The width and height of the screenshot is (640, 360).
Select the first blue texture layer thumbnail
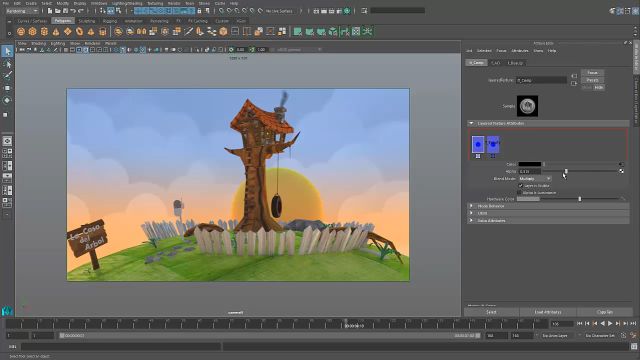point(478,144)
